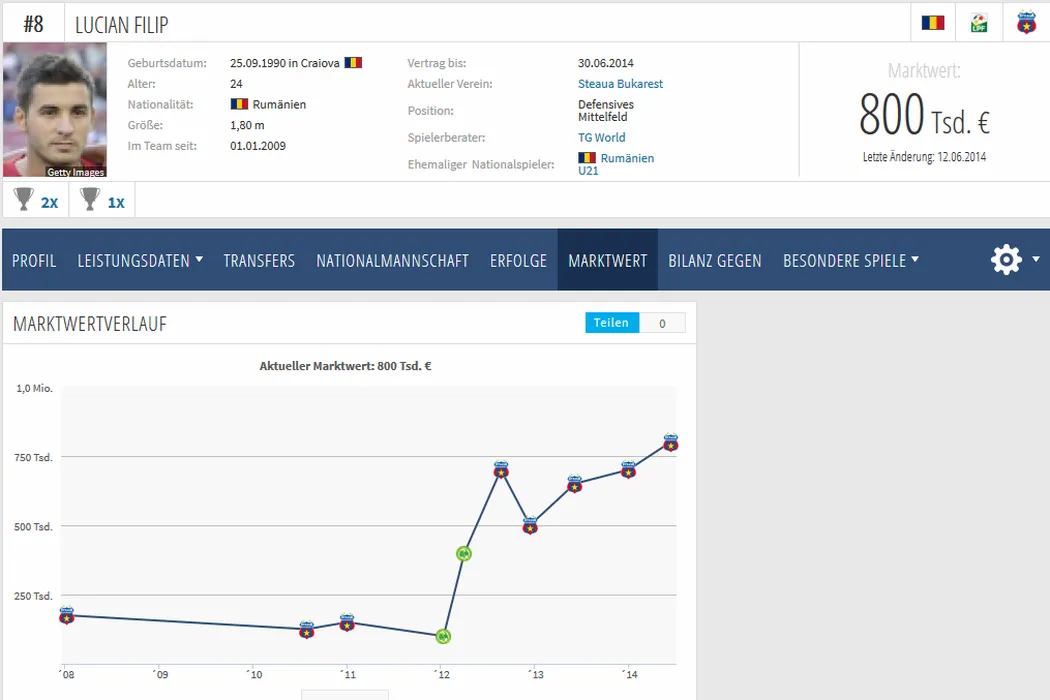
Task: Select the Bilanz gegen tab
Action: pos(715,260)
